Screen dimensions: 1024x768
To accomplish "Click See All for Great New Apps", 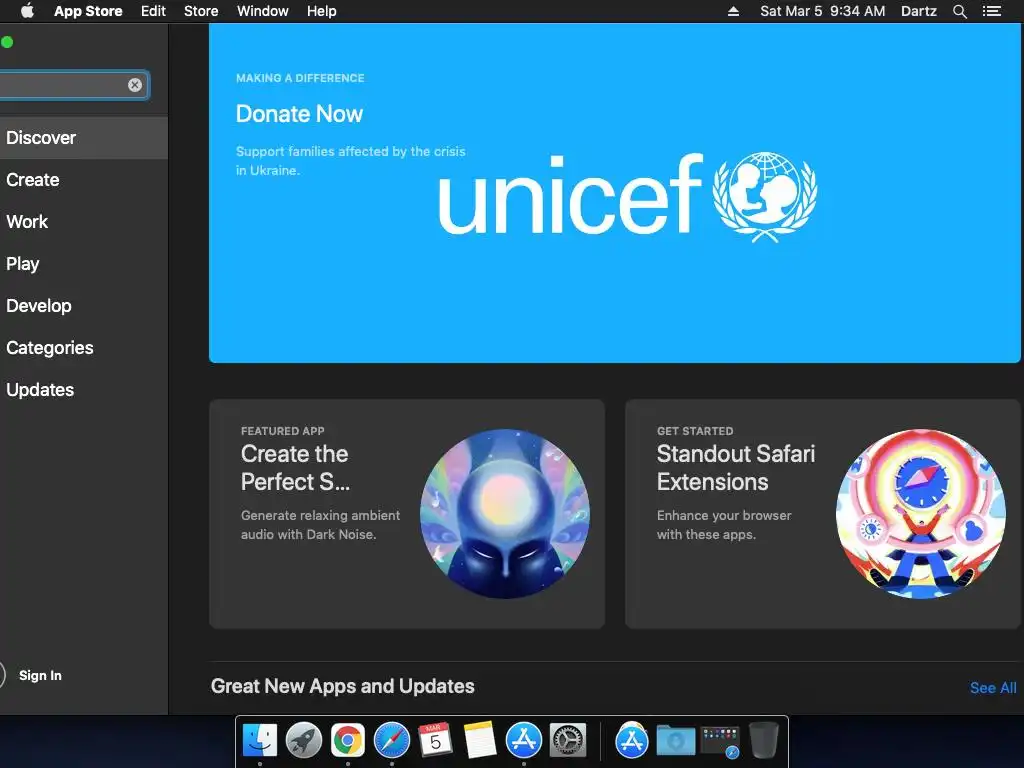I will (993, 688).
